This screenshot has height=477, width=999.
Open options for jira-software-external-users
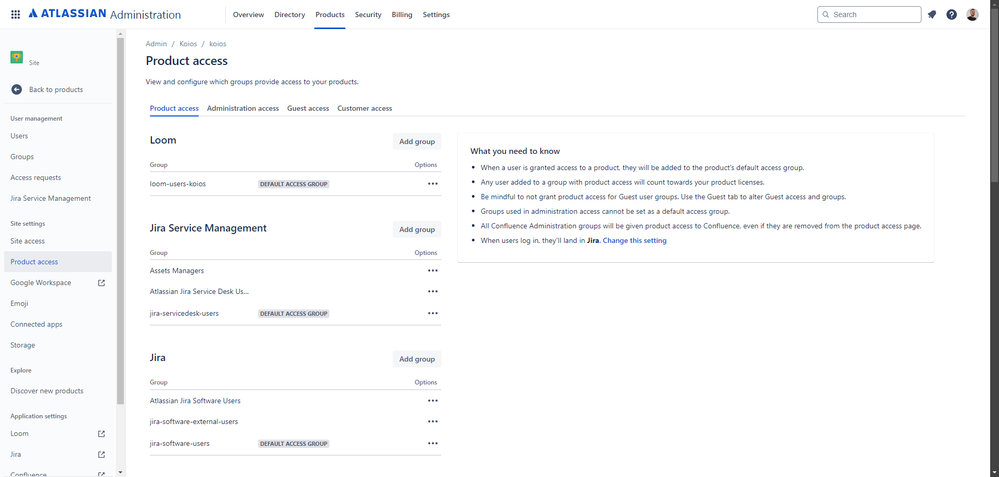433,422
